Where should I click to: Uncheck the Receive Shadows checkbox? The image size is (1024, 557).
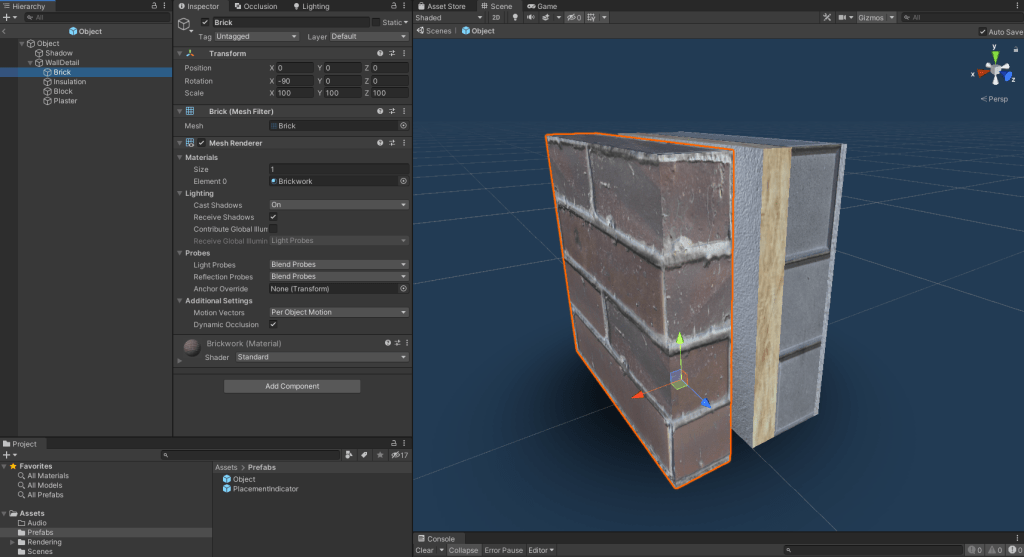tap(273, 217)
